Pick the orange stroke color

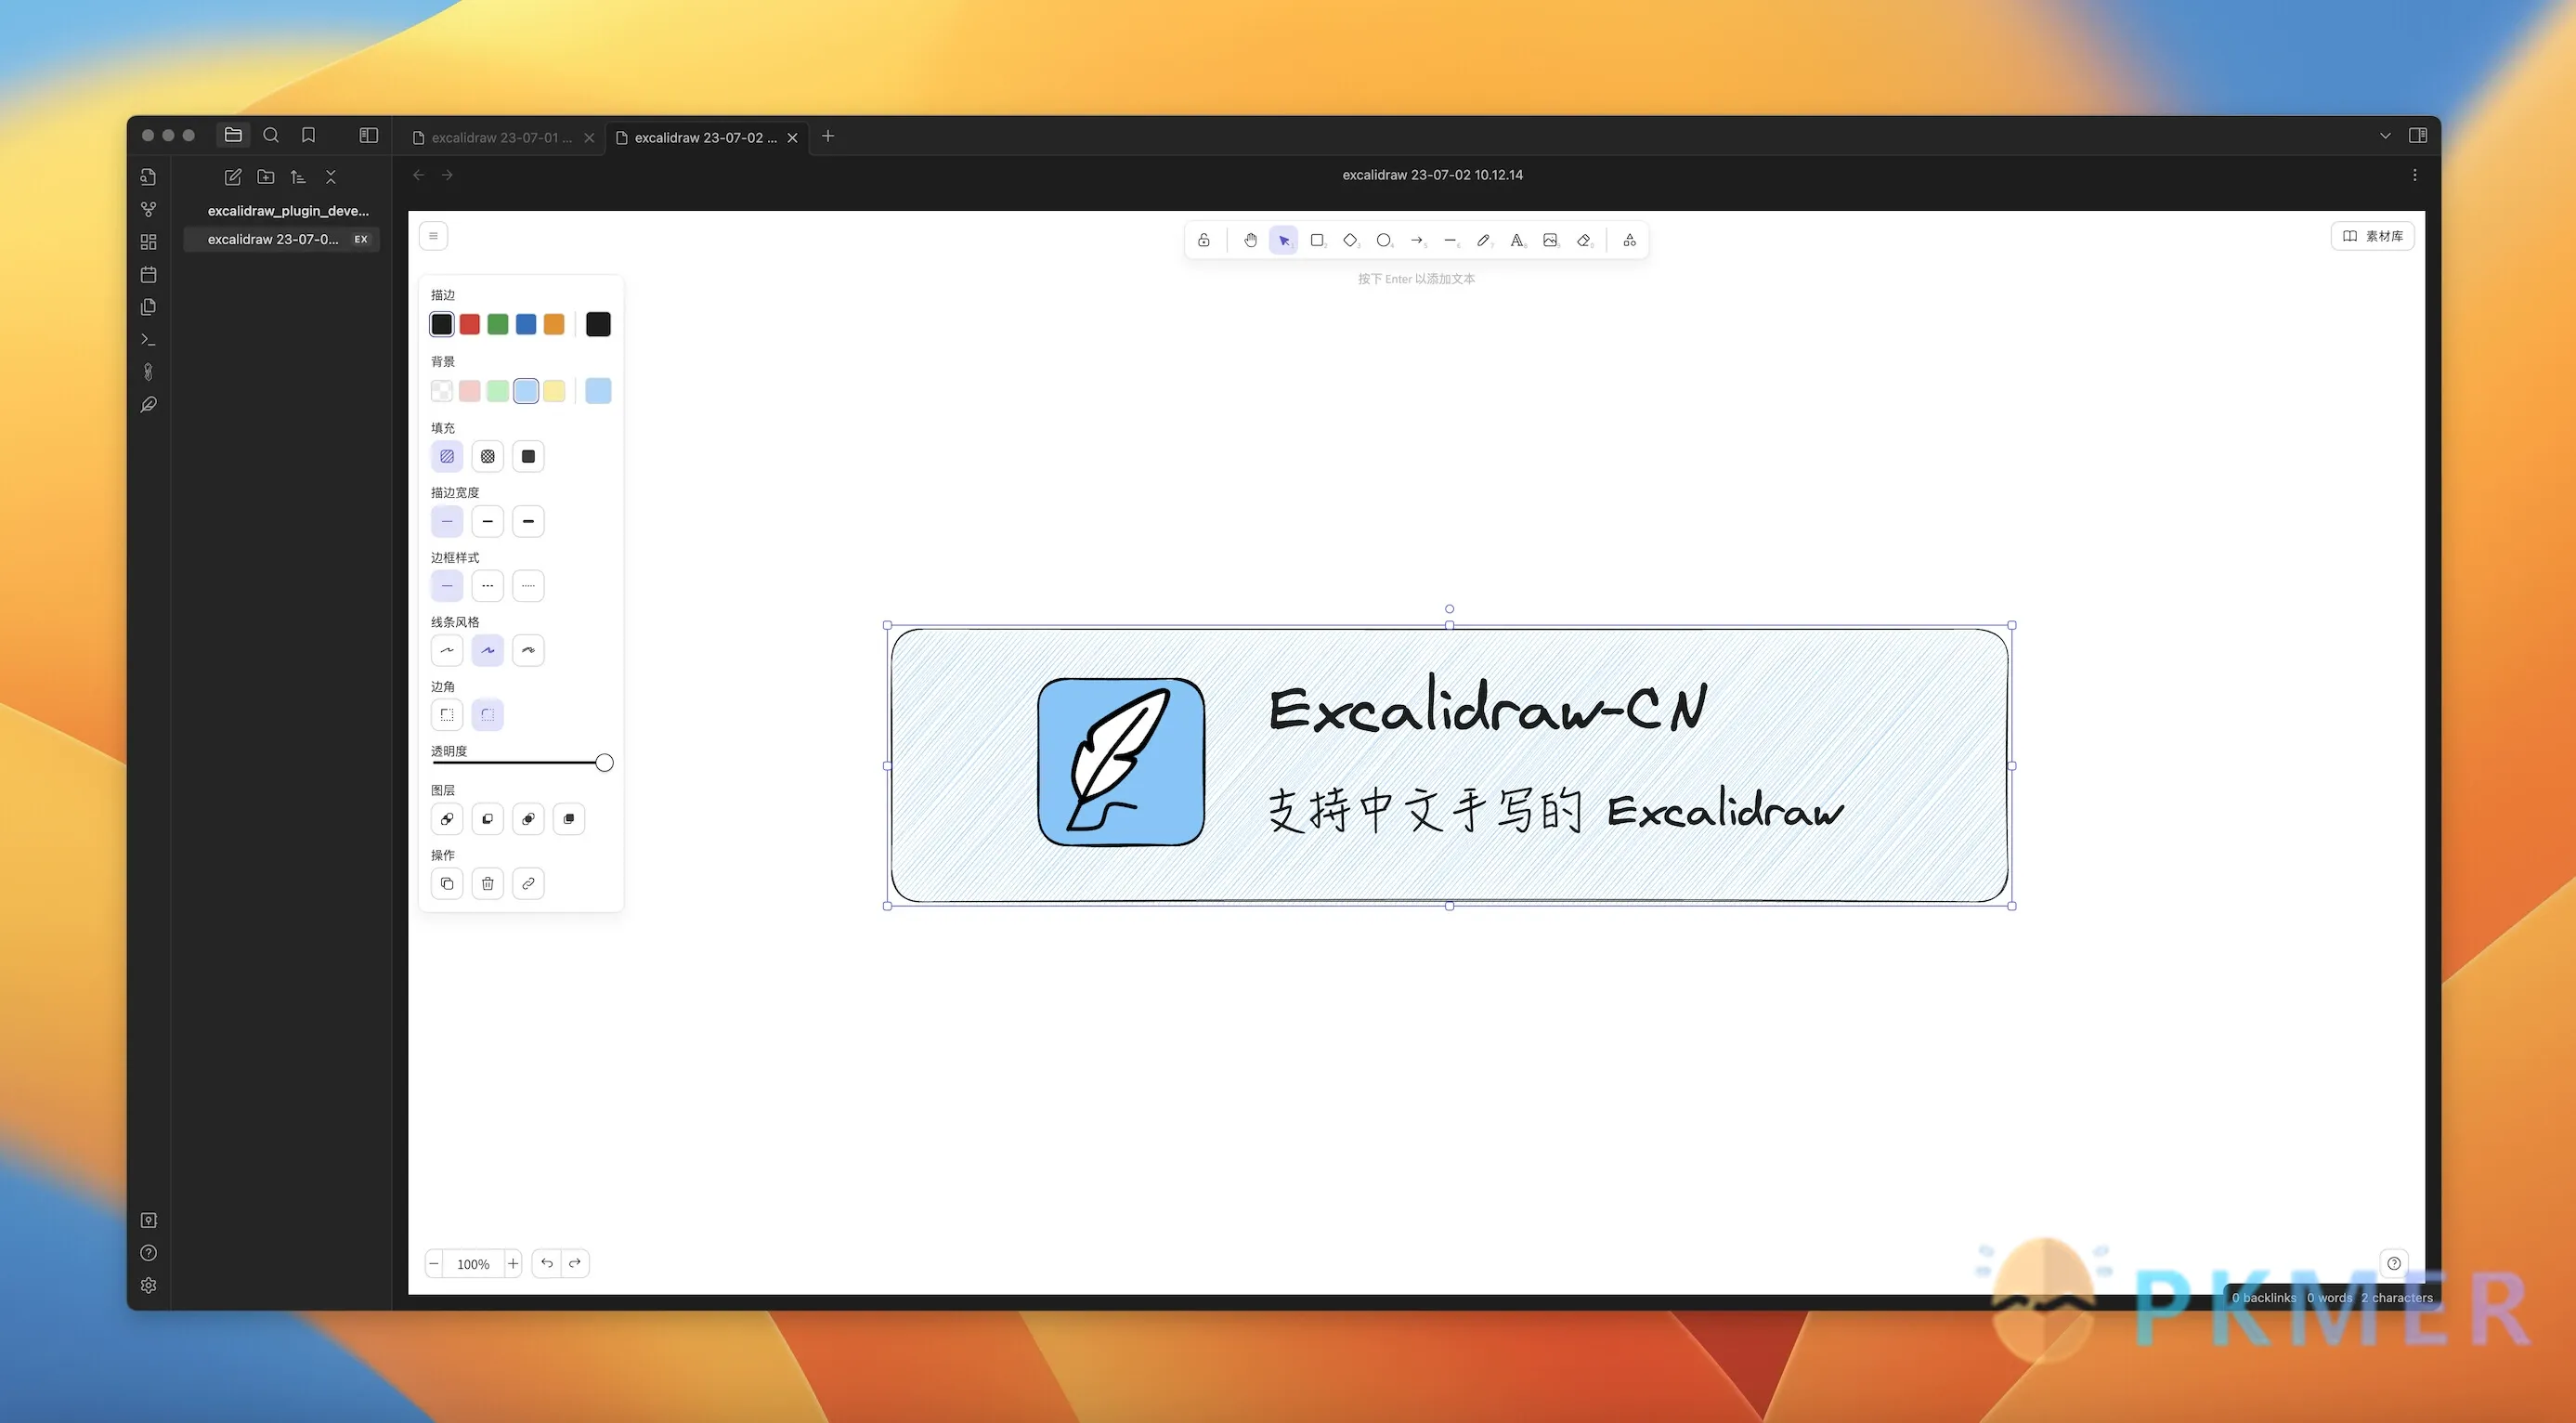[x=554, y=324]
